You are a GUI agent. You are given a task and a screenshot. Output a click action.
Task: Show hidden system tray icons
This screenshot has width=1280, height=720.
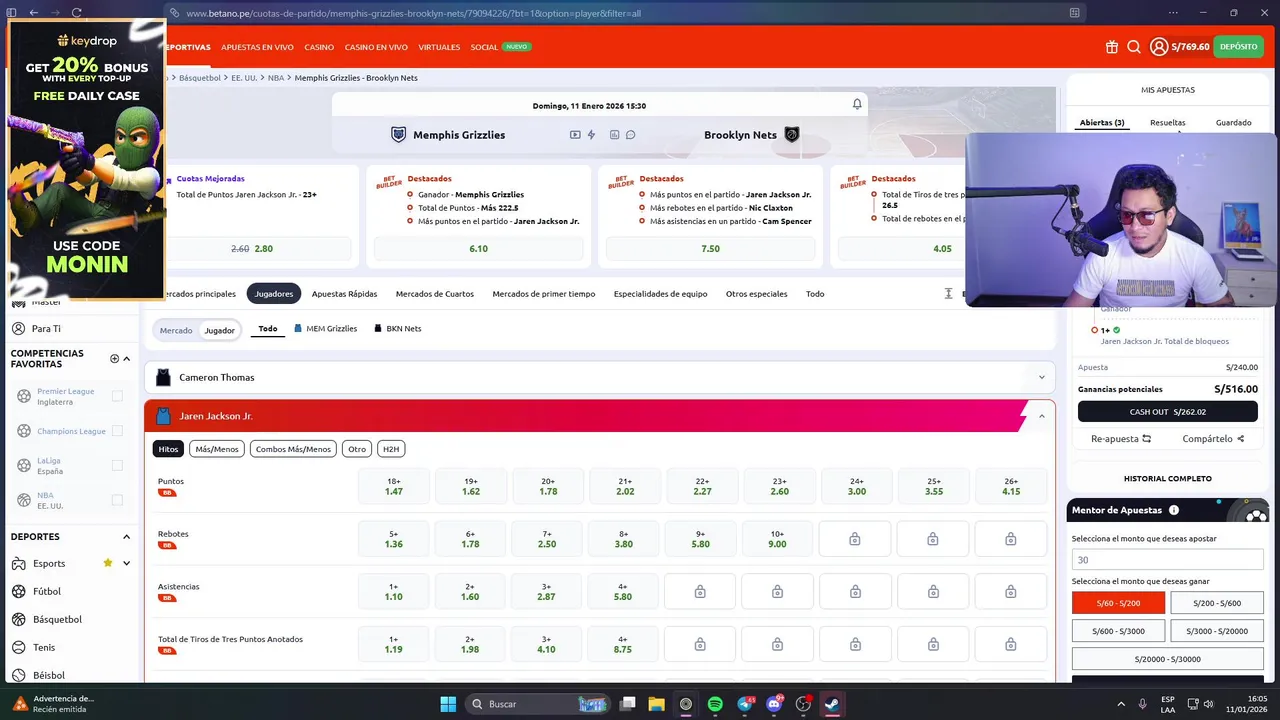click(1121, 704)
